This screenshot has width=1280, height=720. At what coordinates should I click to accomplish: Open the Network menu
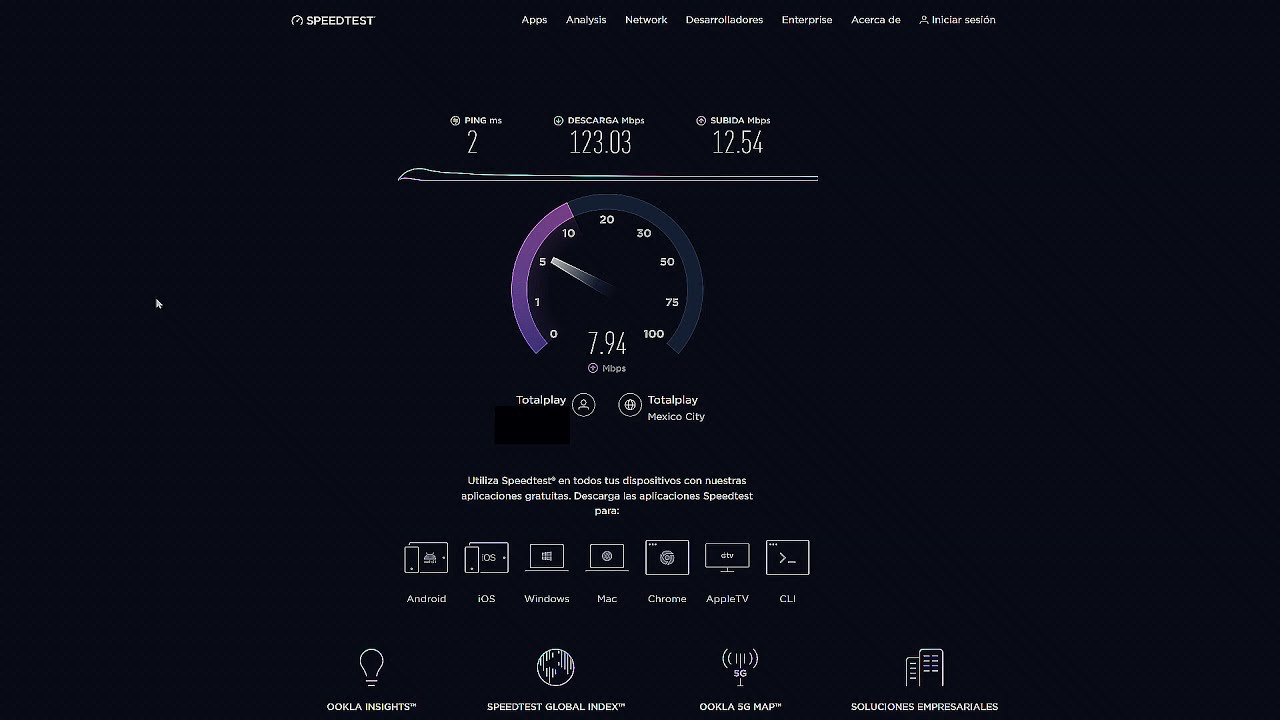tap(646, 20)
